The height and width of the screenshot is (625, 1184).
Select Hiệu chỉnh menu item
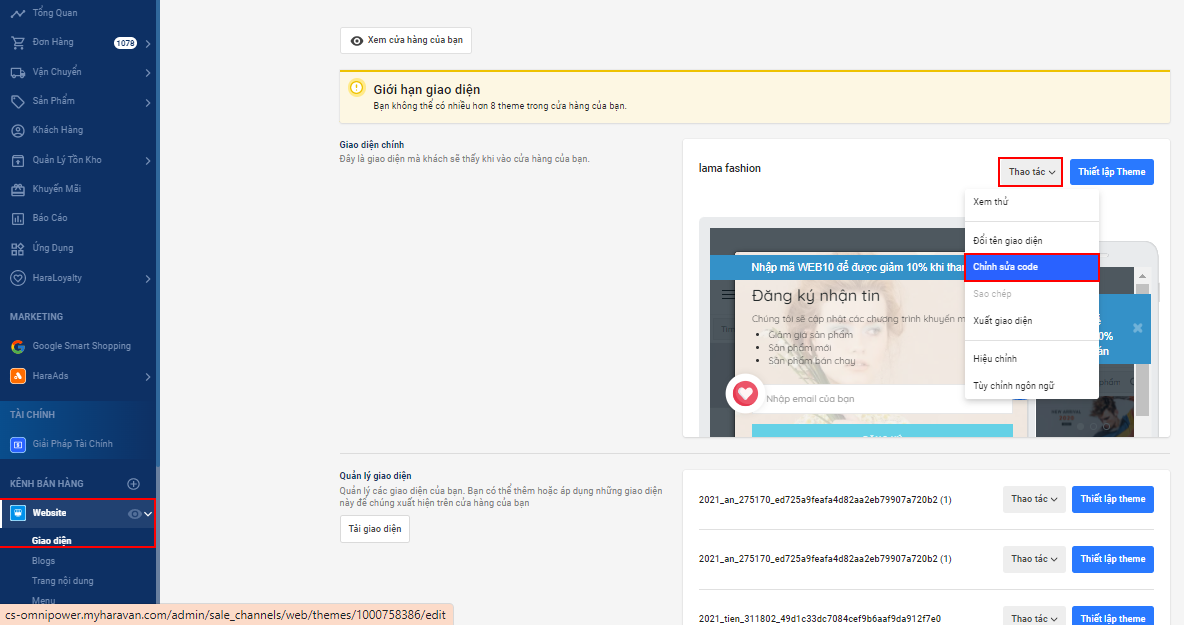click(x=1031, y=359)
